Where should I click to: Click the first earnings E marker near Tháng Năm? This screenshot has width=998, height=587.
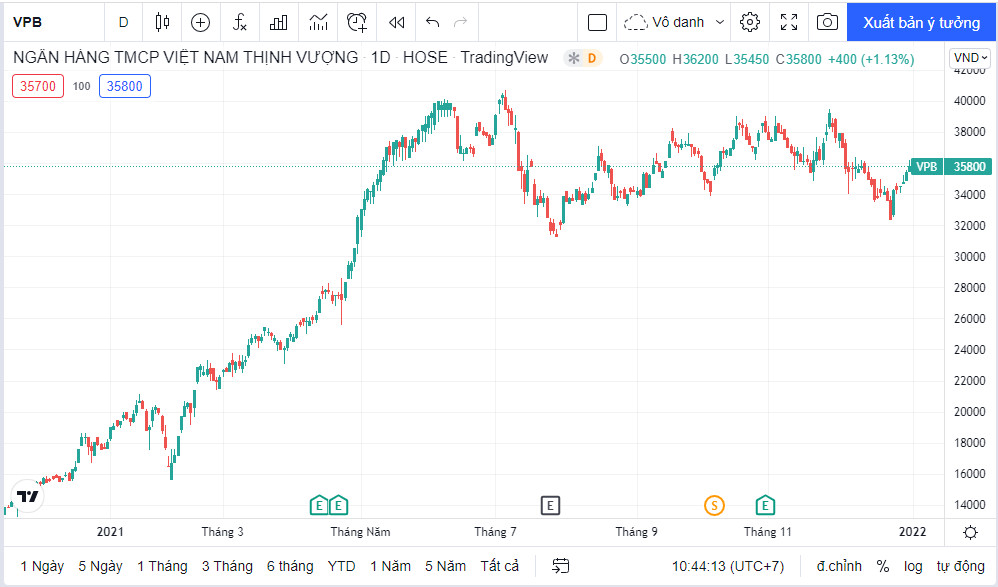click(319, 506)
